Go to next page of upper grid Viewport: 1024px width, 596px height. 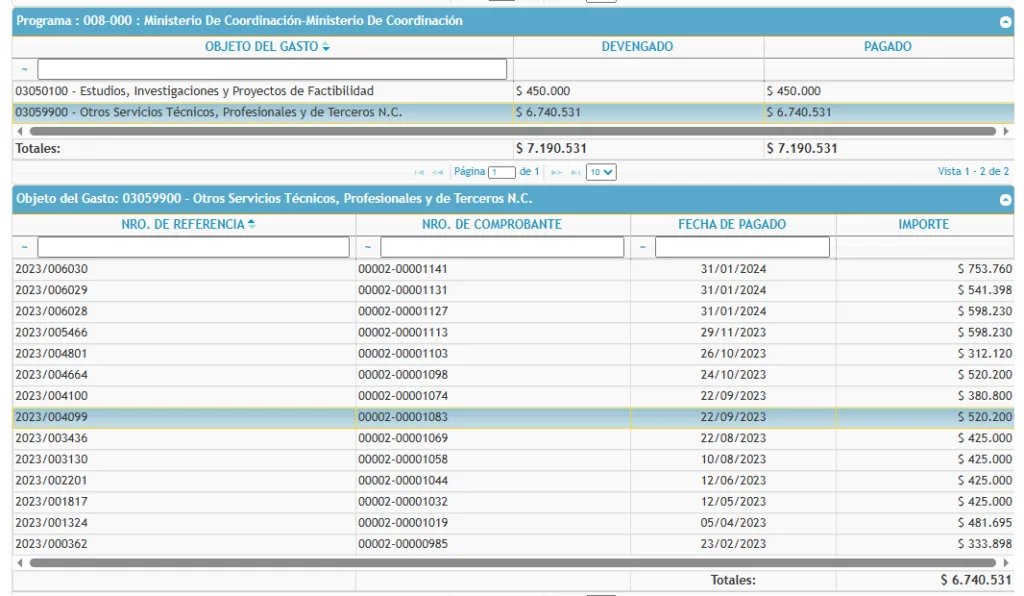click(557, 172)
